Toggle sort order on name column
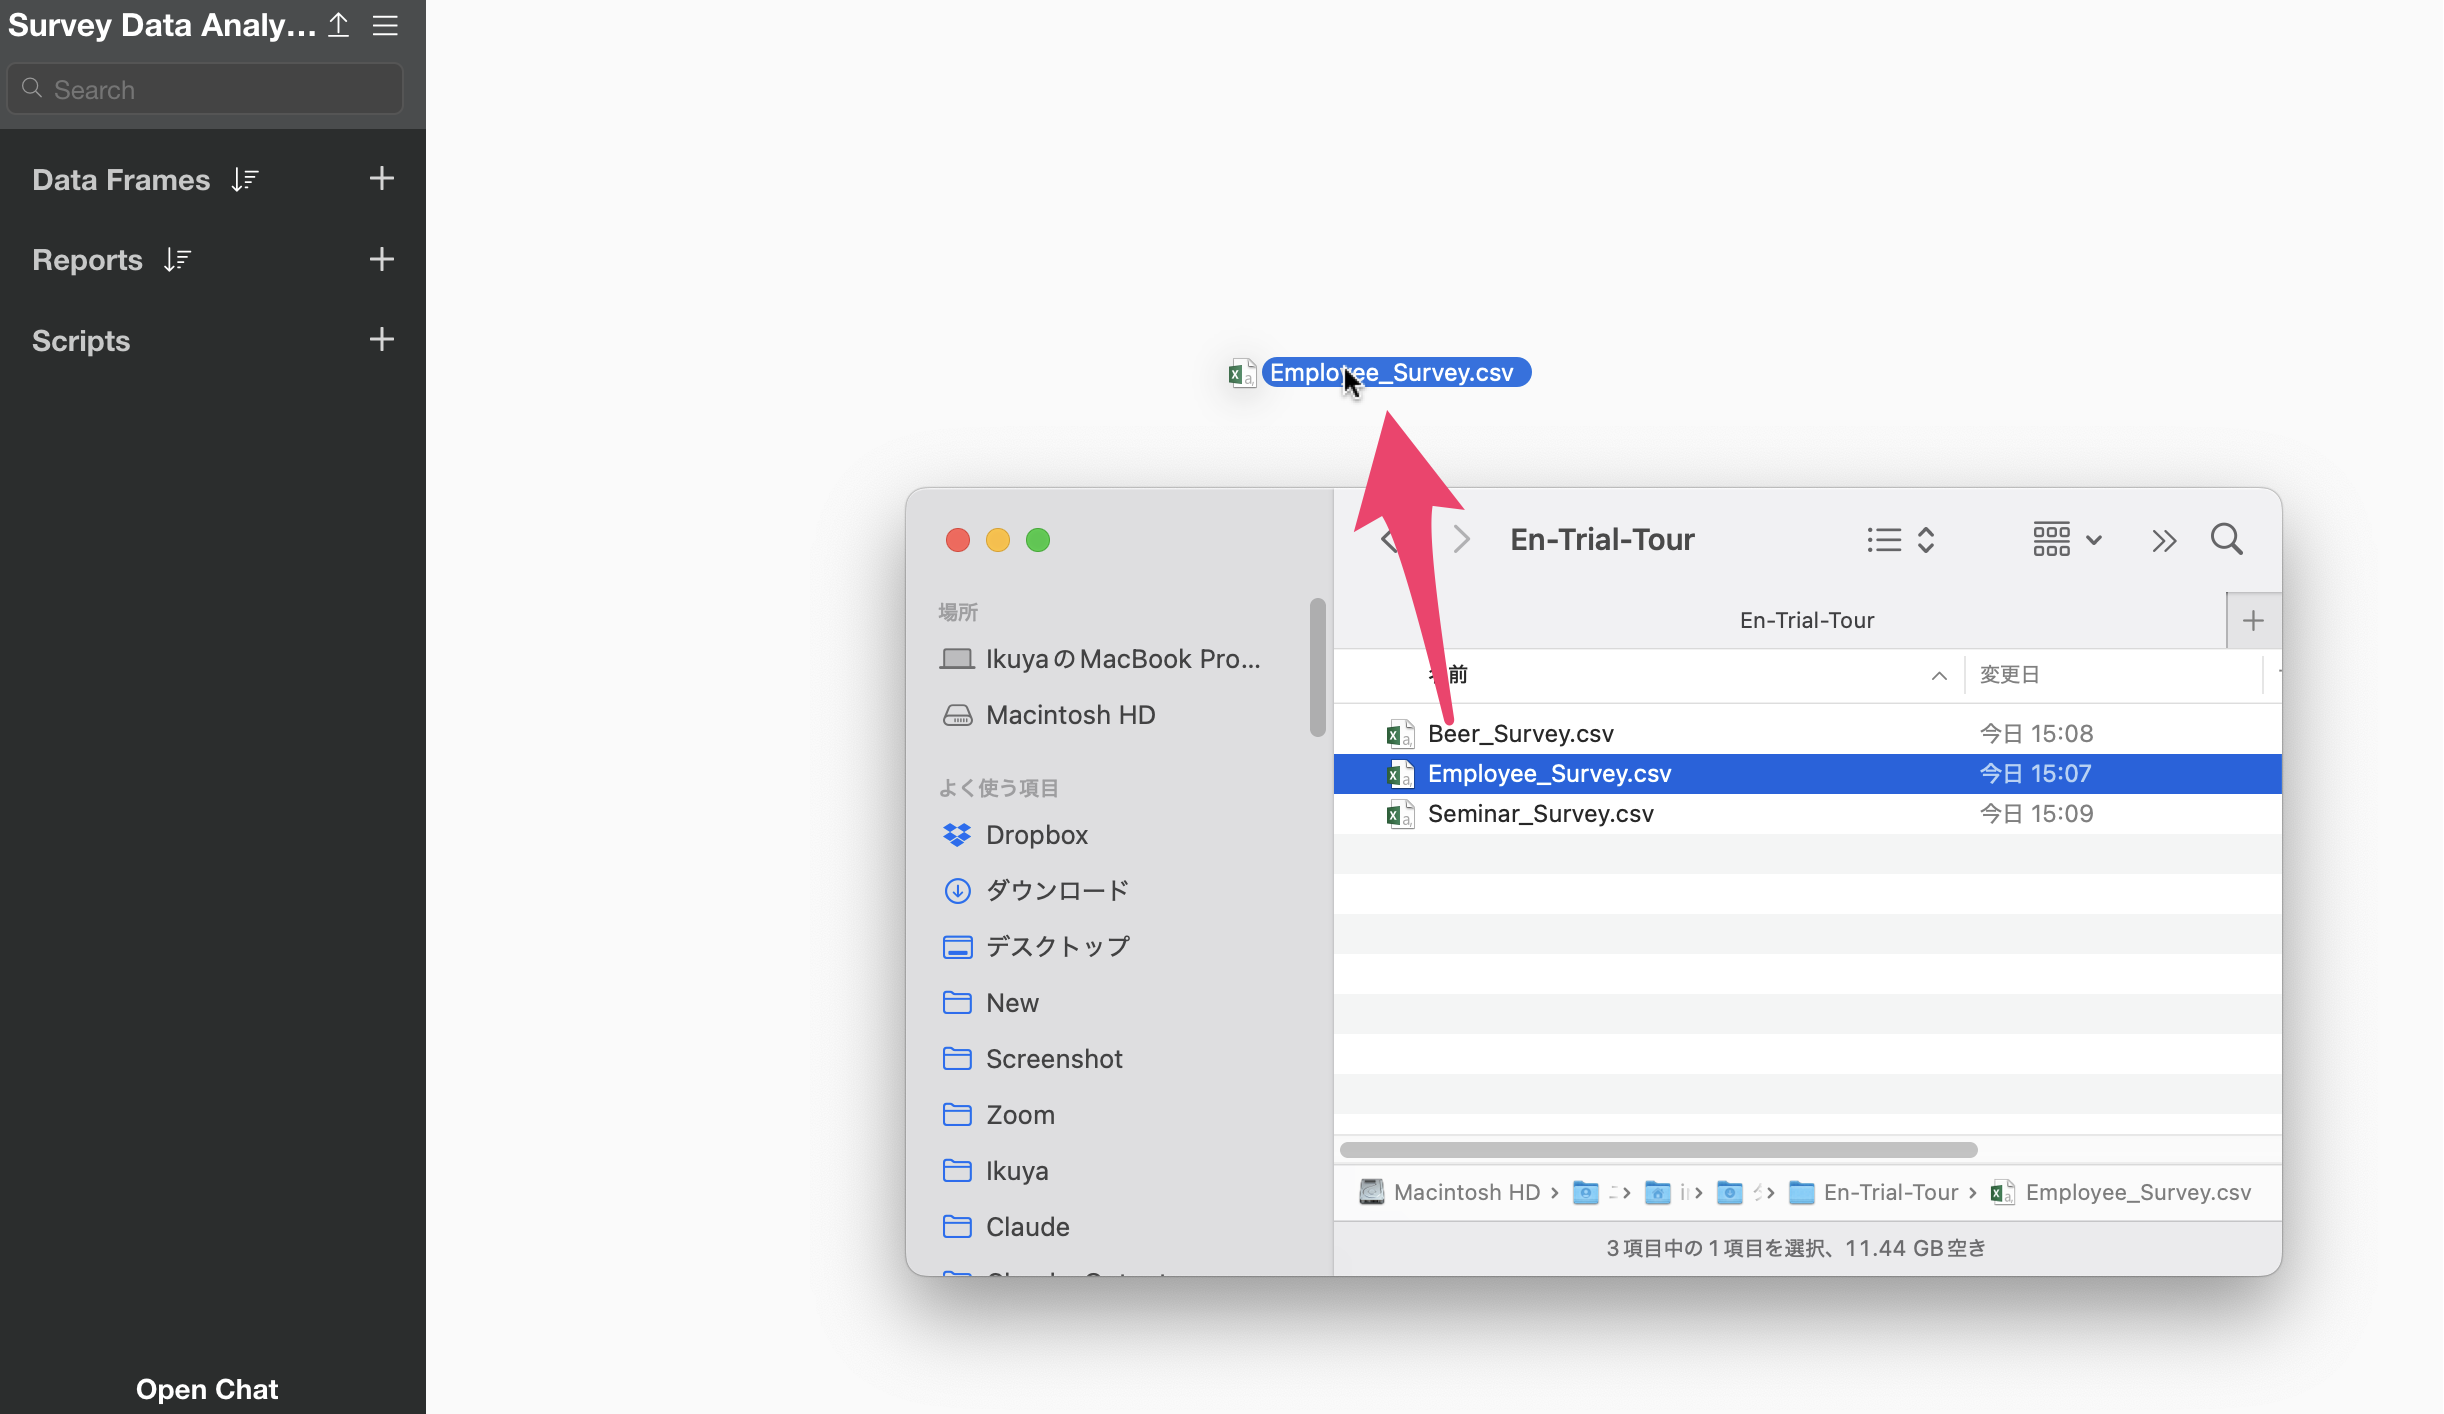 (1939, 676)
